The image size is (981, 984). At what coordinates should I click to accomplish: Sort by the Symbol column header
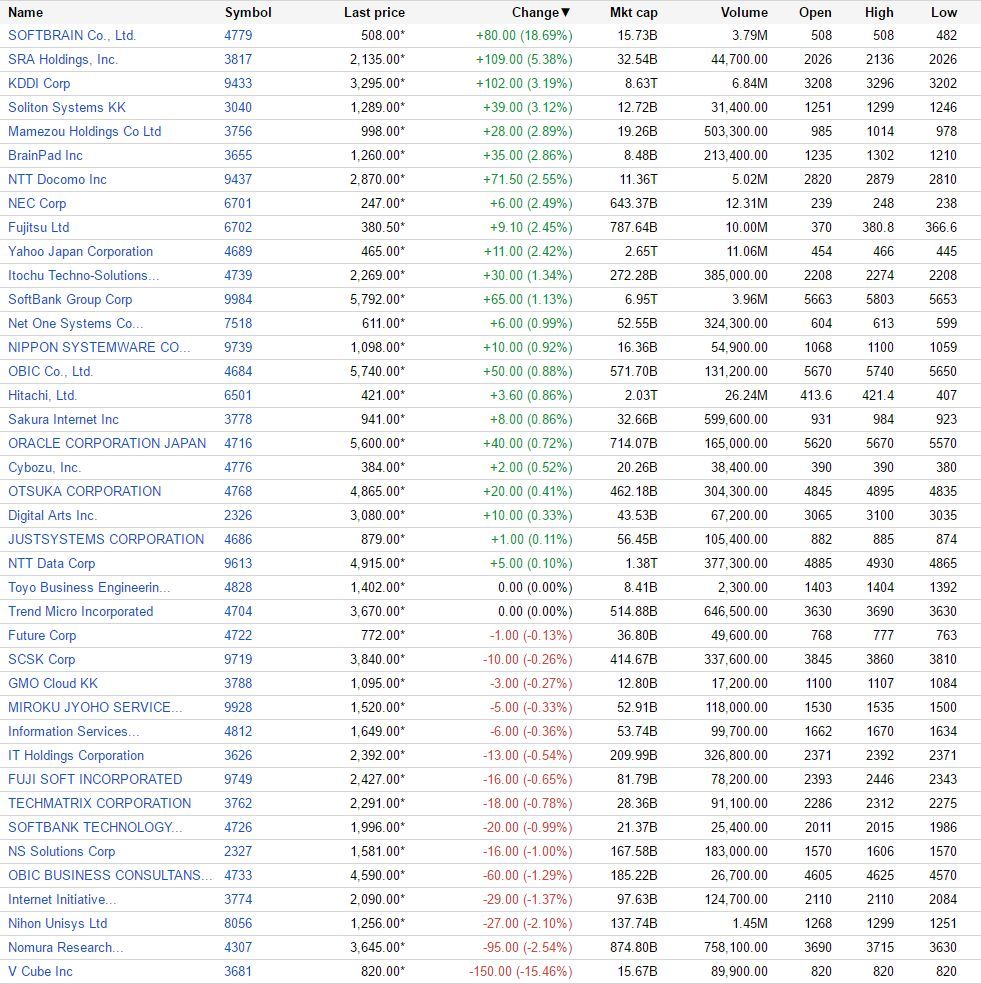[x=248, y=13]
